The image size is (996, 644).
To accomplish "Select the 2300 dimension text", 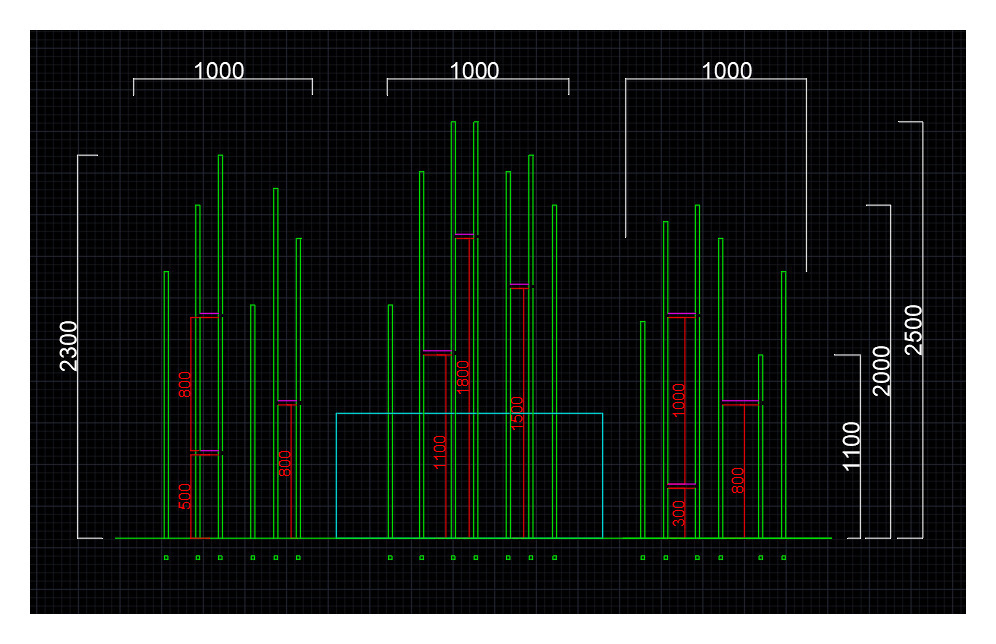I will [x=68, y=345].
